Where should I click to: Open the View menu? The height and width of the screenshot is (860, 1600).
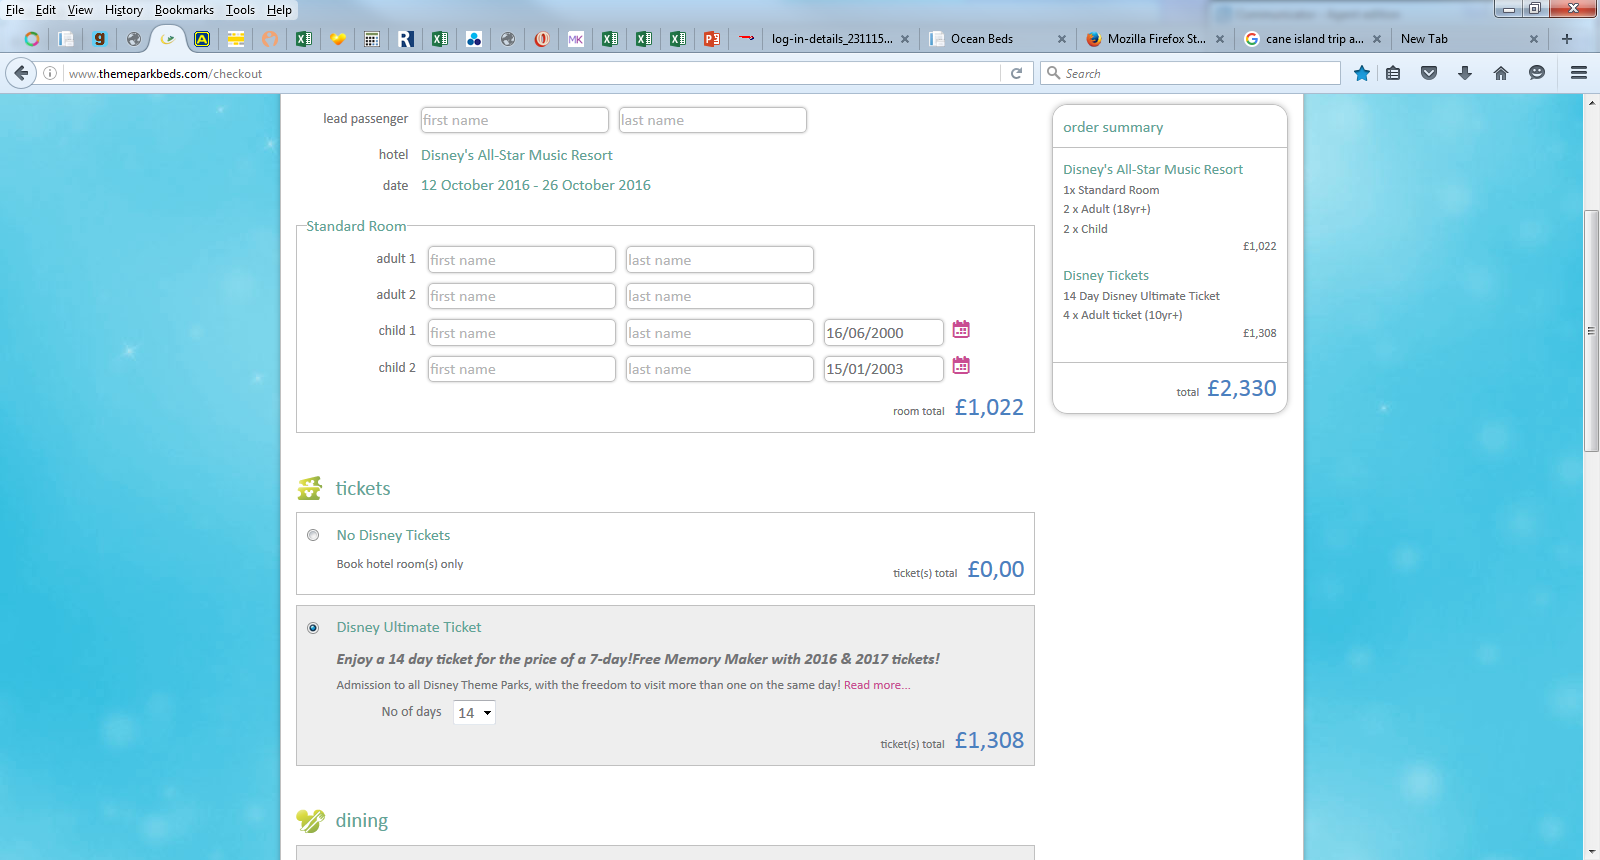[x=80, y=10]
